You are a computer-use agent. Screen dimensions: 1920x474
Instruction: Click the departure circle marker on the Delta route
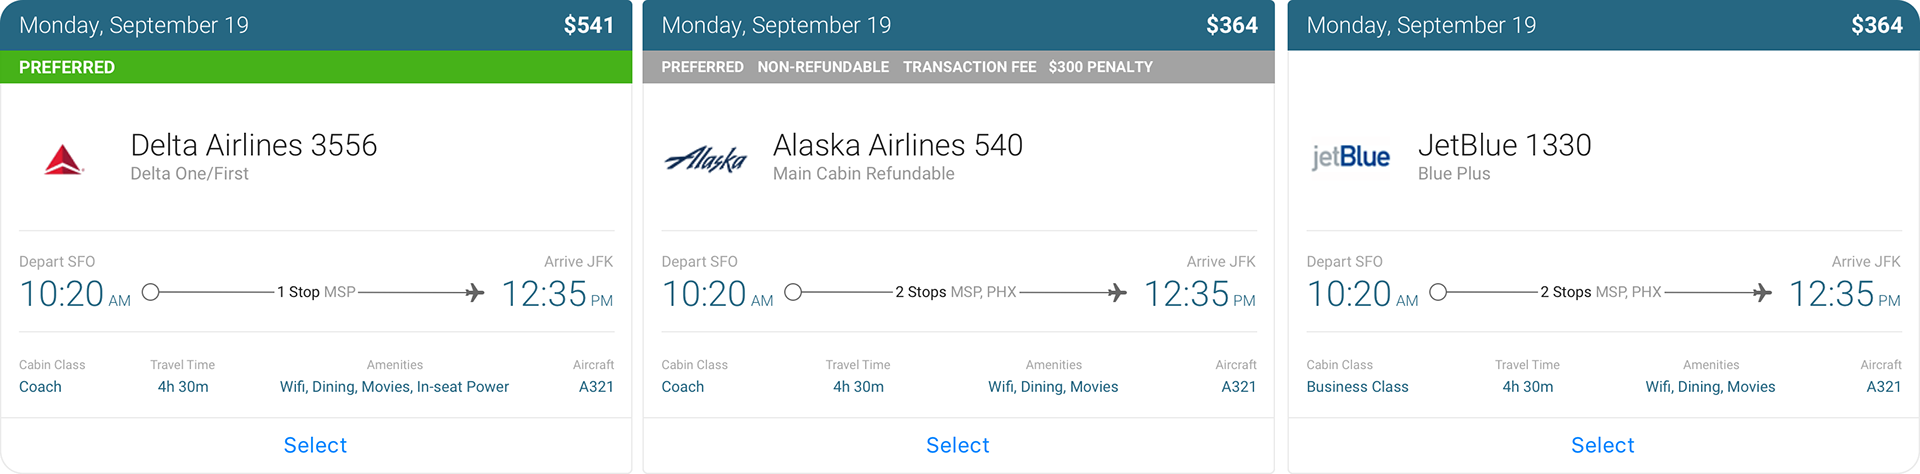coord(151,292)
